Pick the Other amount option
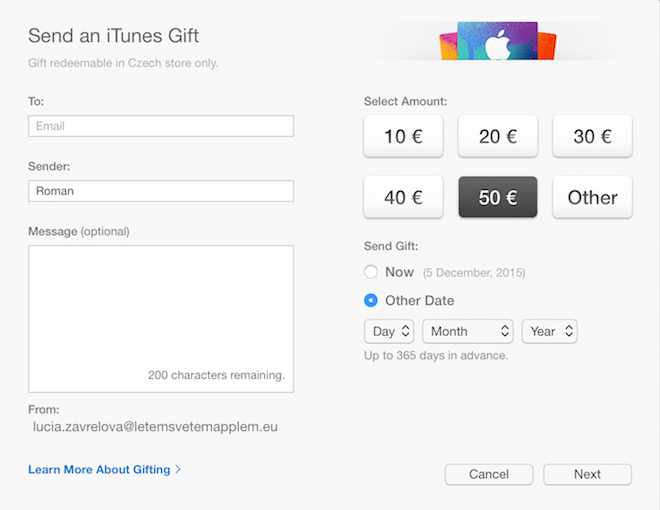This screenshot has width=660, height=510. coord(592,197)
